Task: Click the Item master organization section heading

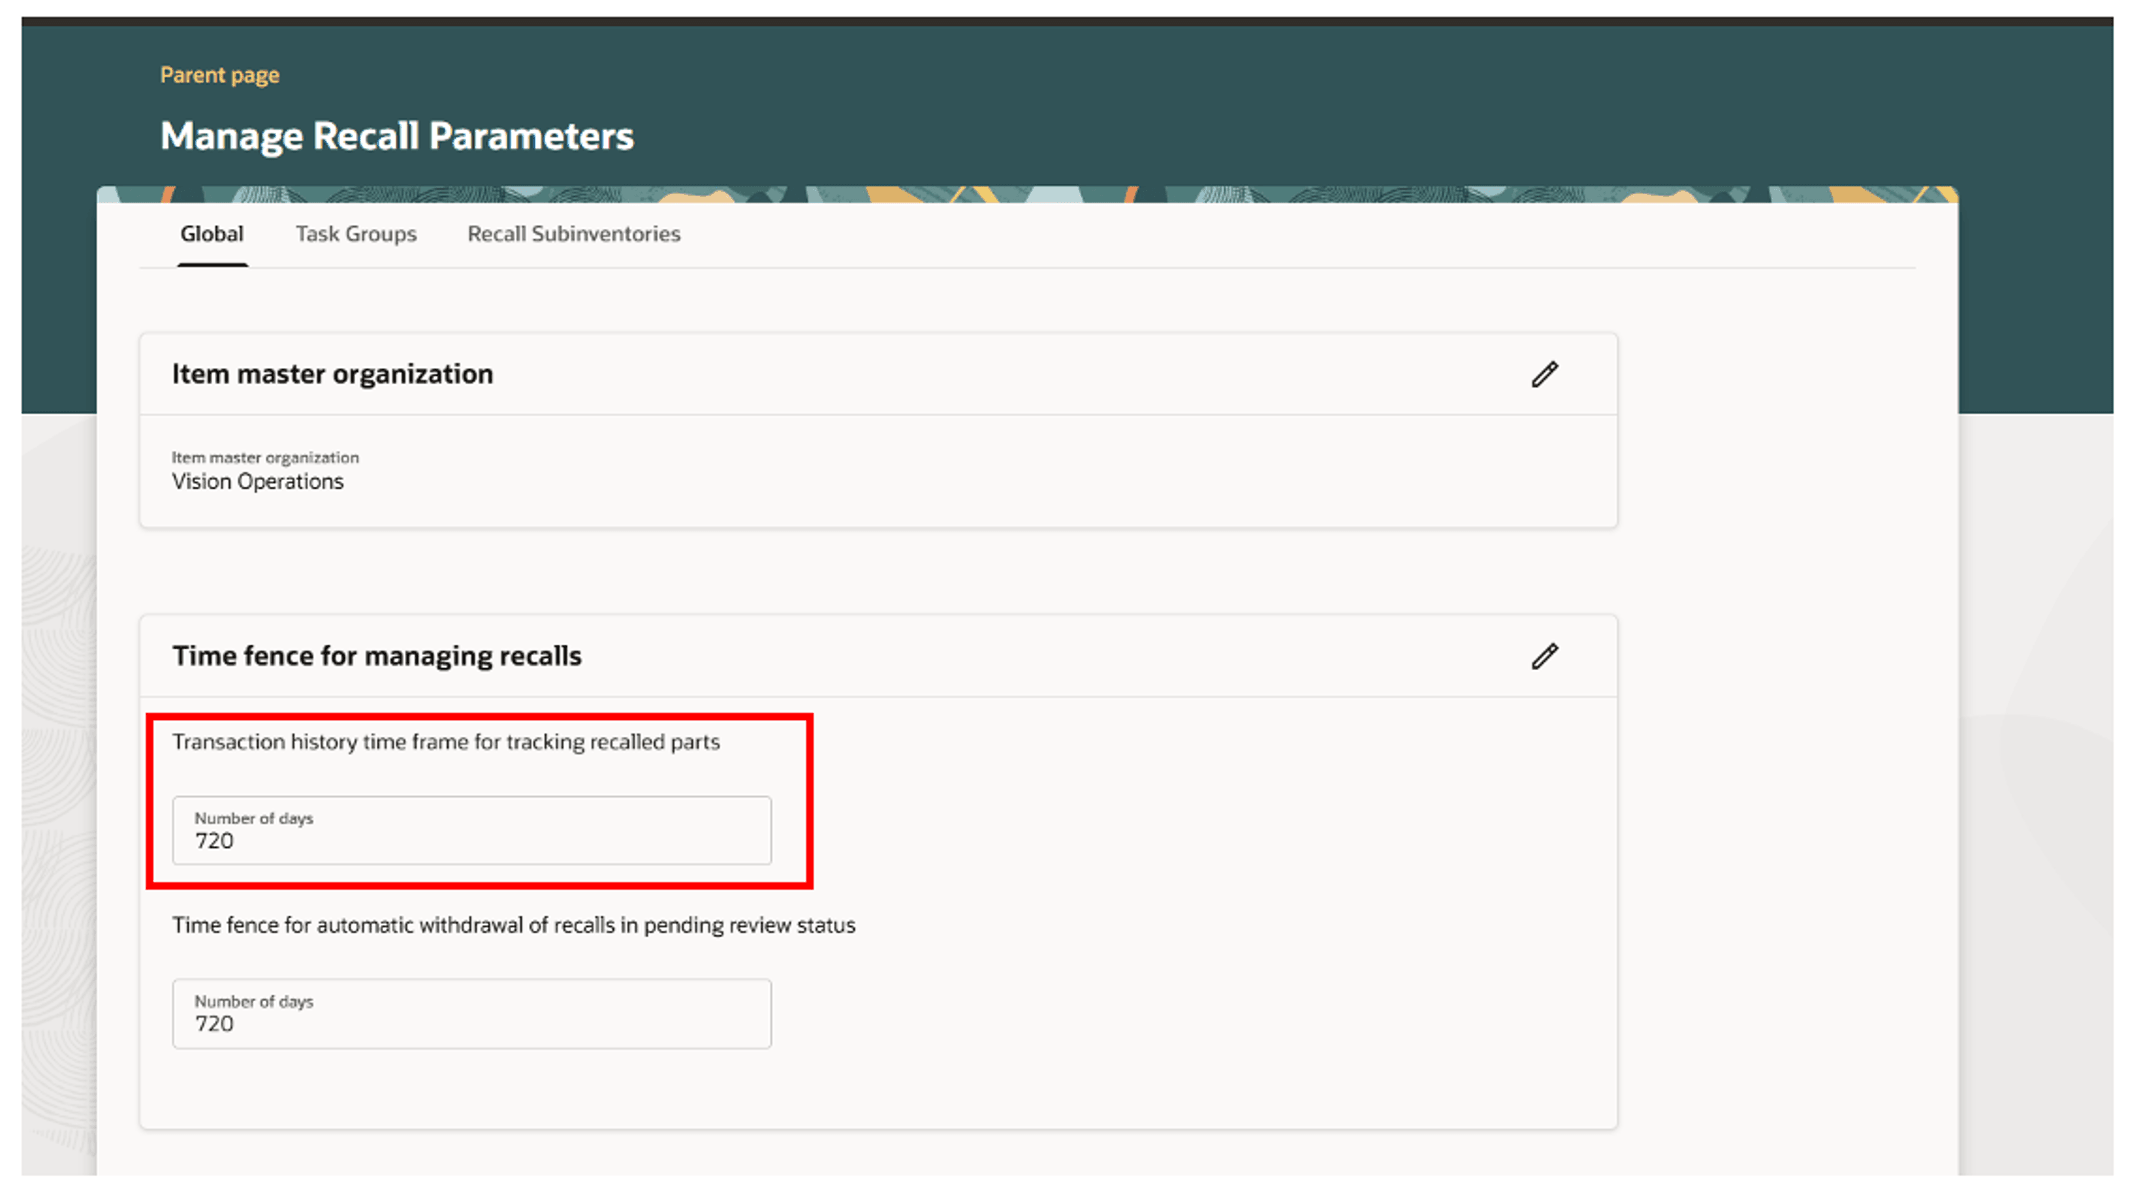Action: (x=332, y=374)
